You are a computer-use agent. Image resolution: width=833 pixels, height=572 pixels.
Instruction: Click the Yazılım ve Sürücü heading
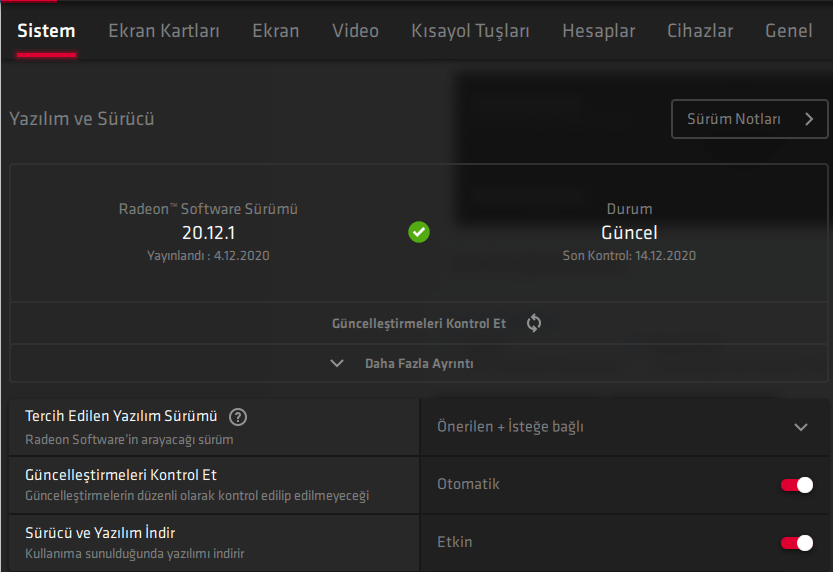pyautogui.click(x=82, y=118)
